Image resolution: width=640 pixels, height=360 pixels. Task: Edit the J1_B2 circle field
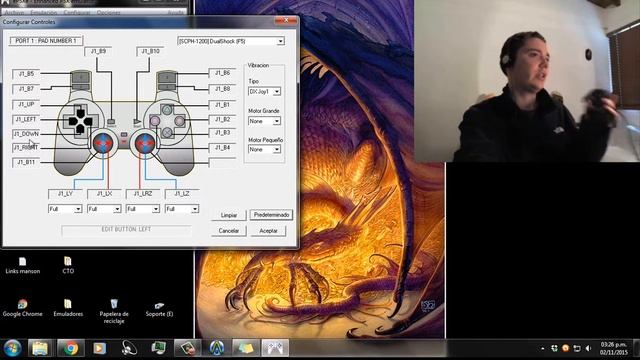coord(222,120)
